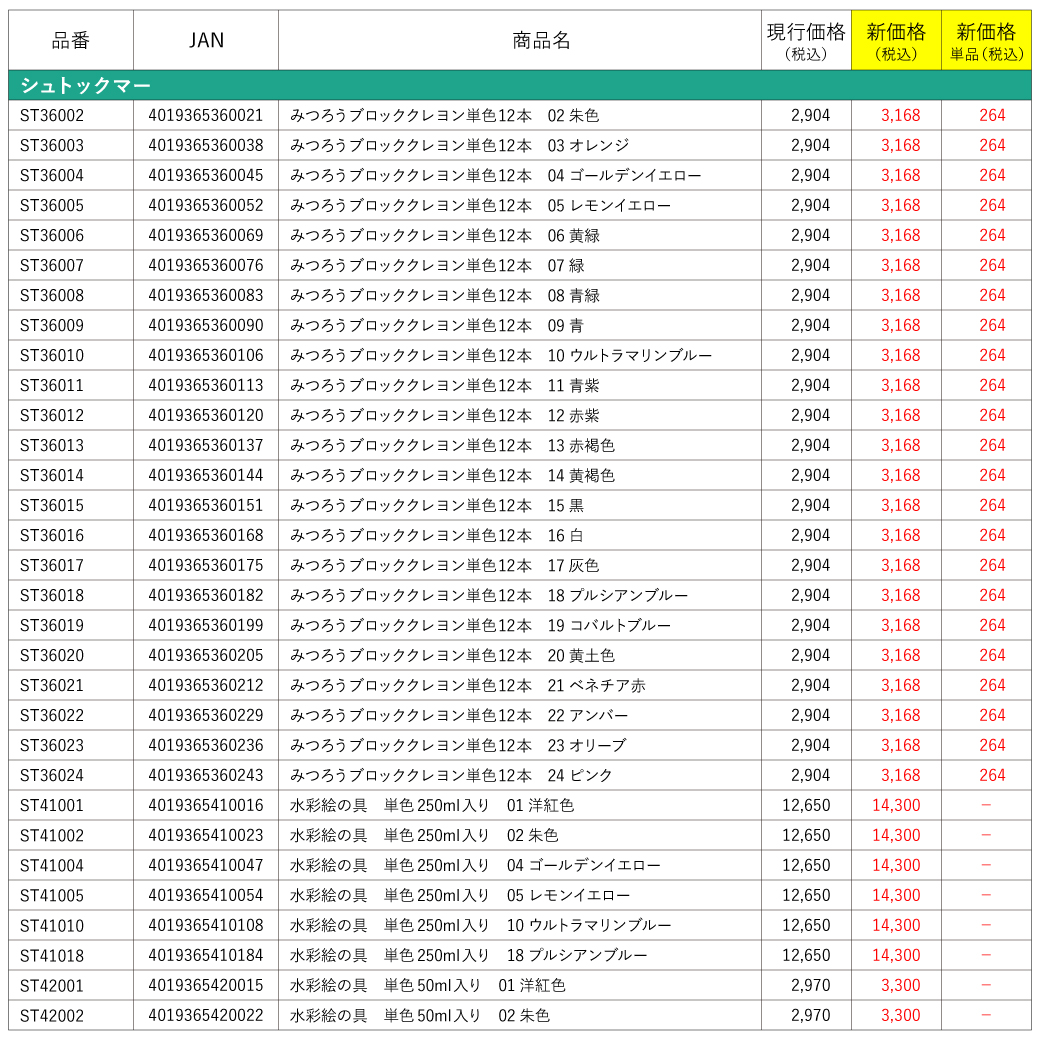Select the 品番 column header

coord(70,40)
